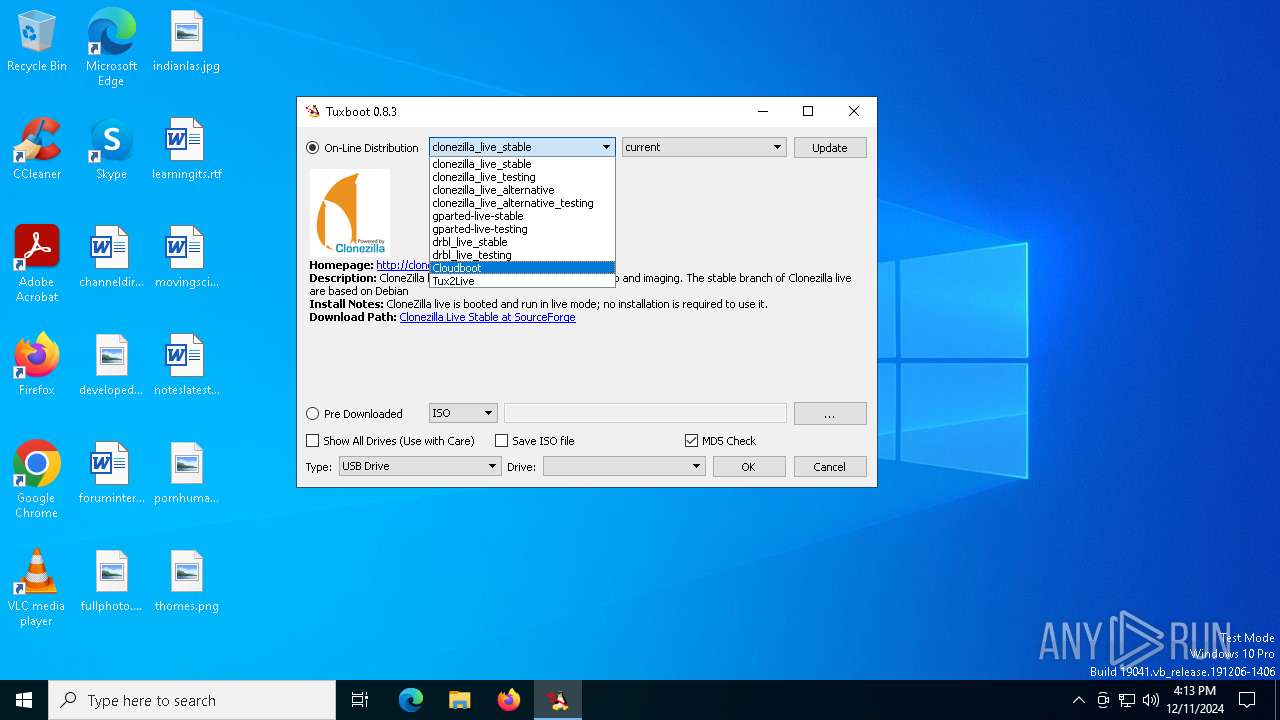Choose gparted-live-testing from the list
1280x720 pixels.
pos(522,229)
